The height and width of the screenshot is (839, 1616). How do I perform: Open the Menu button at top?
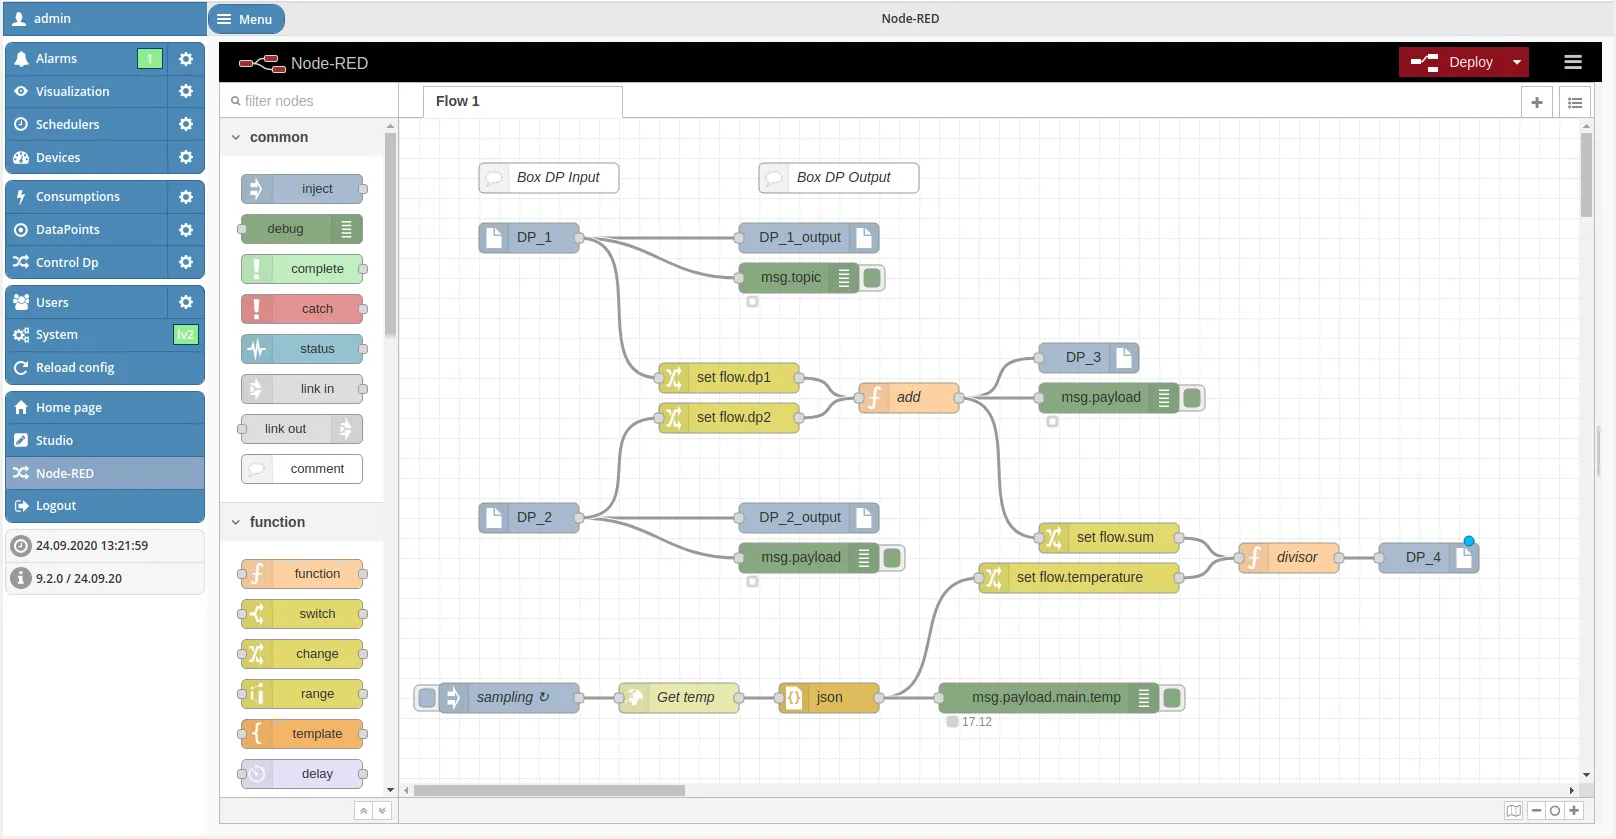pyautogui.click(x=246, y=19)
